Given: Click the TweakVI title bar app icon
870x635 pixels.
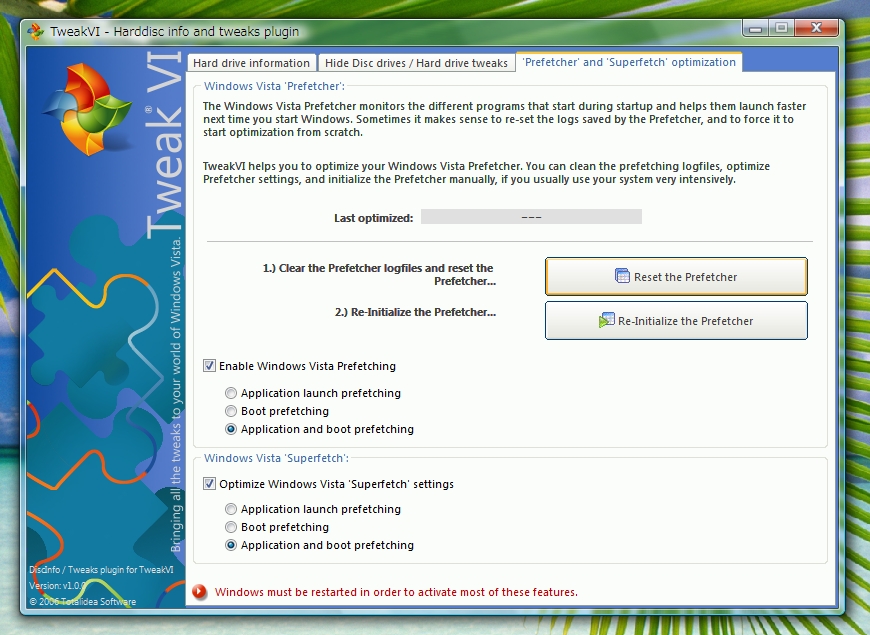Looking at the screenshot, I should (36, 32).
